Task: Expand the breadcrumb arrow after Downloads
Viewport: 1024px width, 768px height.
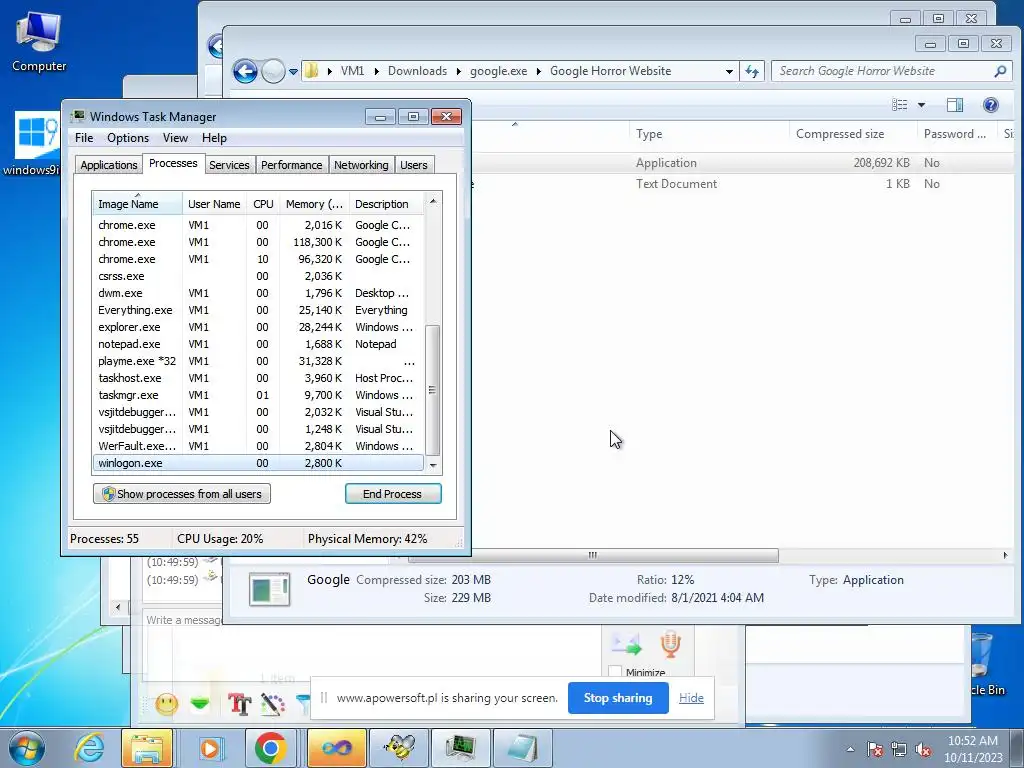Action: [x=458, y=71]
